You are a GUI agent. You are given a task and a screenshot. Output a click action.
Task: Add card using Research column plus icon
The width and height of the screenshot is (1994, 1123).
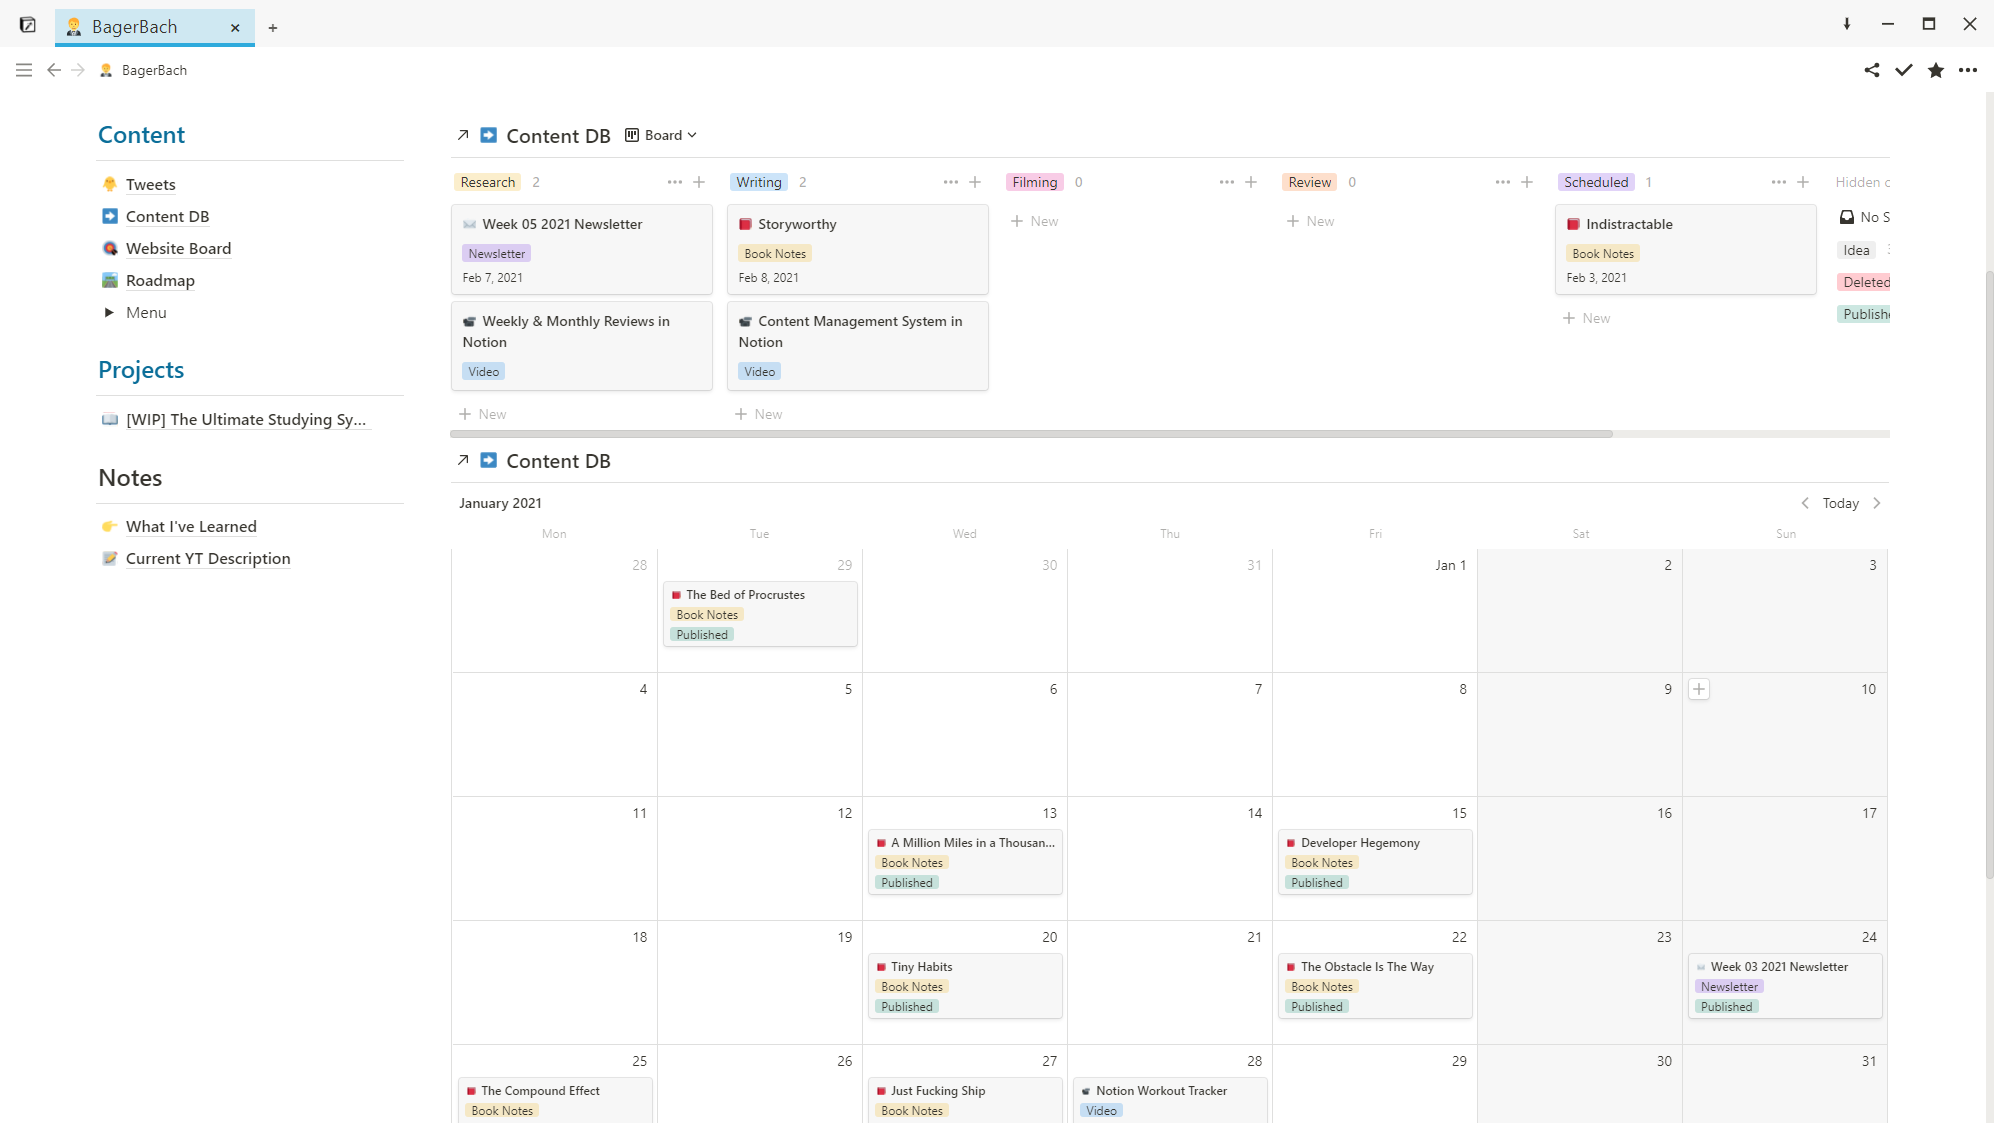[699, 182]
